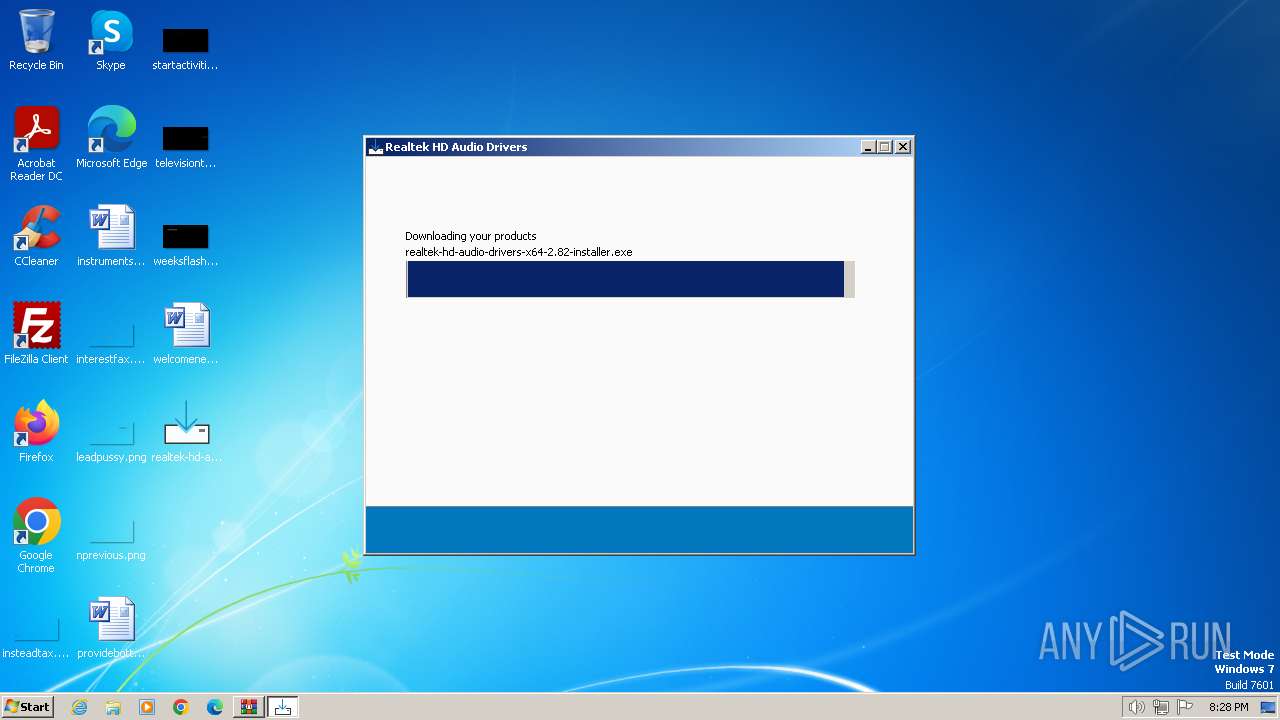Click the download progress bar
The image size is (1280, 720).
click(630, 279)
